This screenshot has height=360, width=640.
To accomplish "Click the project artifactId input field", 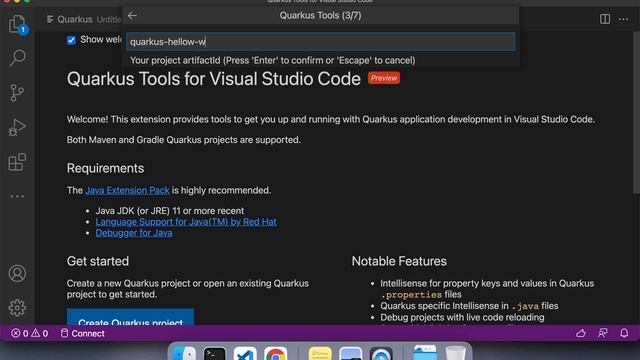I will point(320,42).
